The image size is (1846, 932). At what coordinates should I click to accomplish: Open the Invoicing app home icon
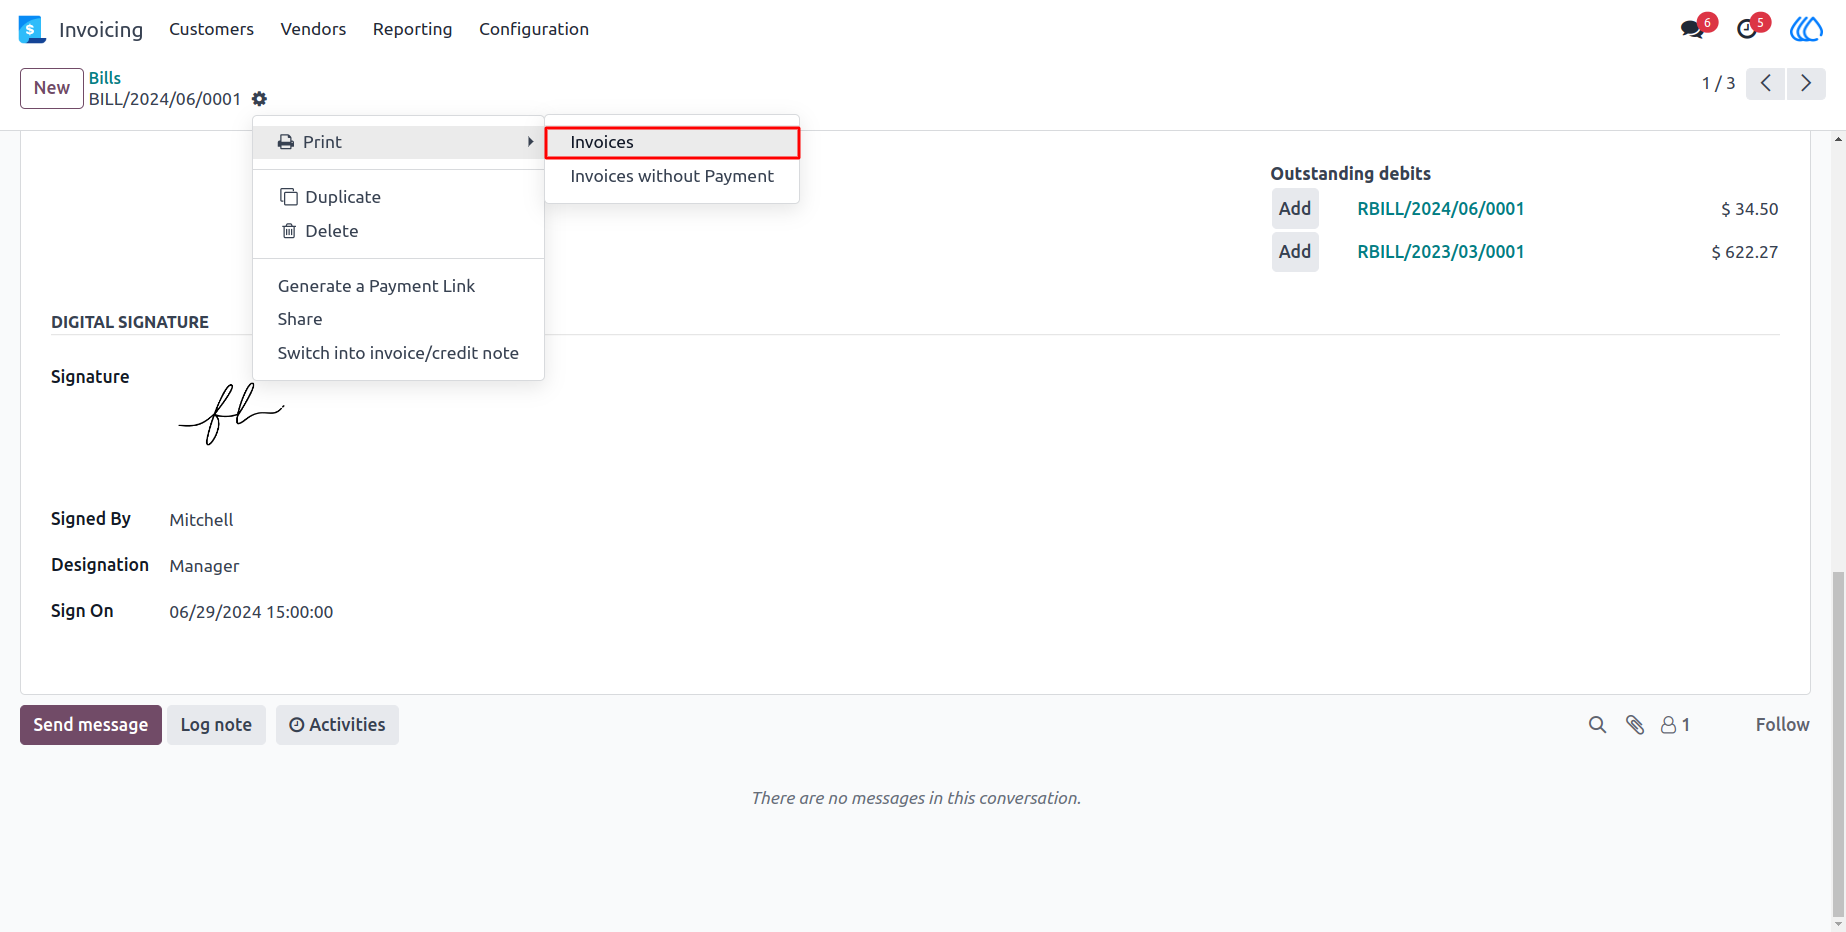(x=32, y=29)
